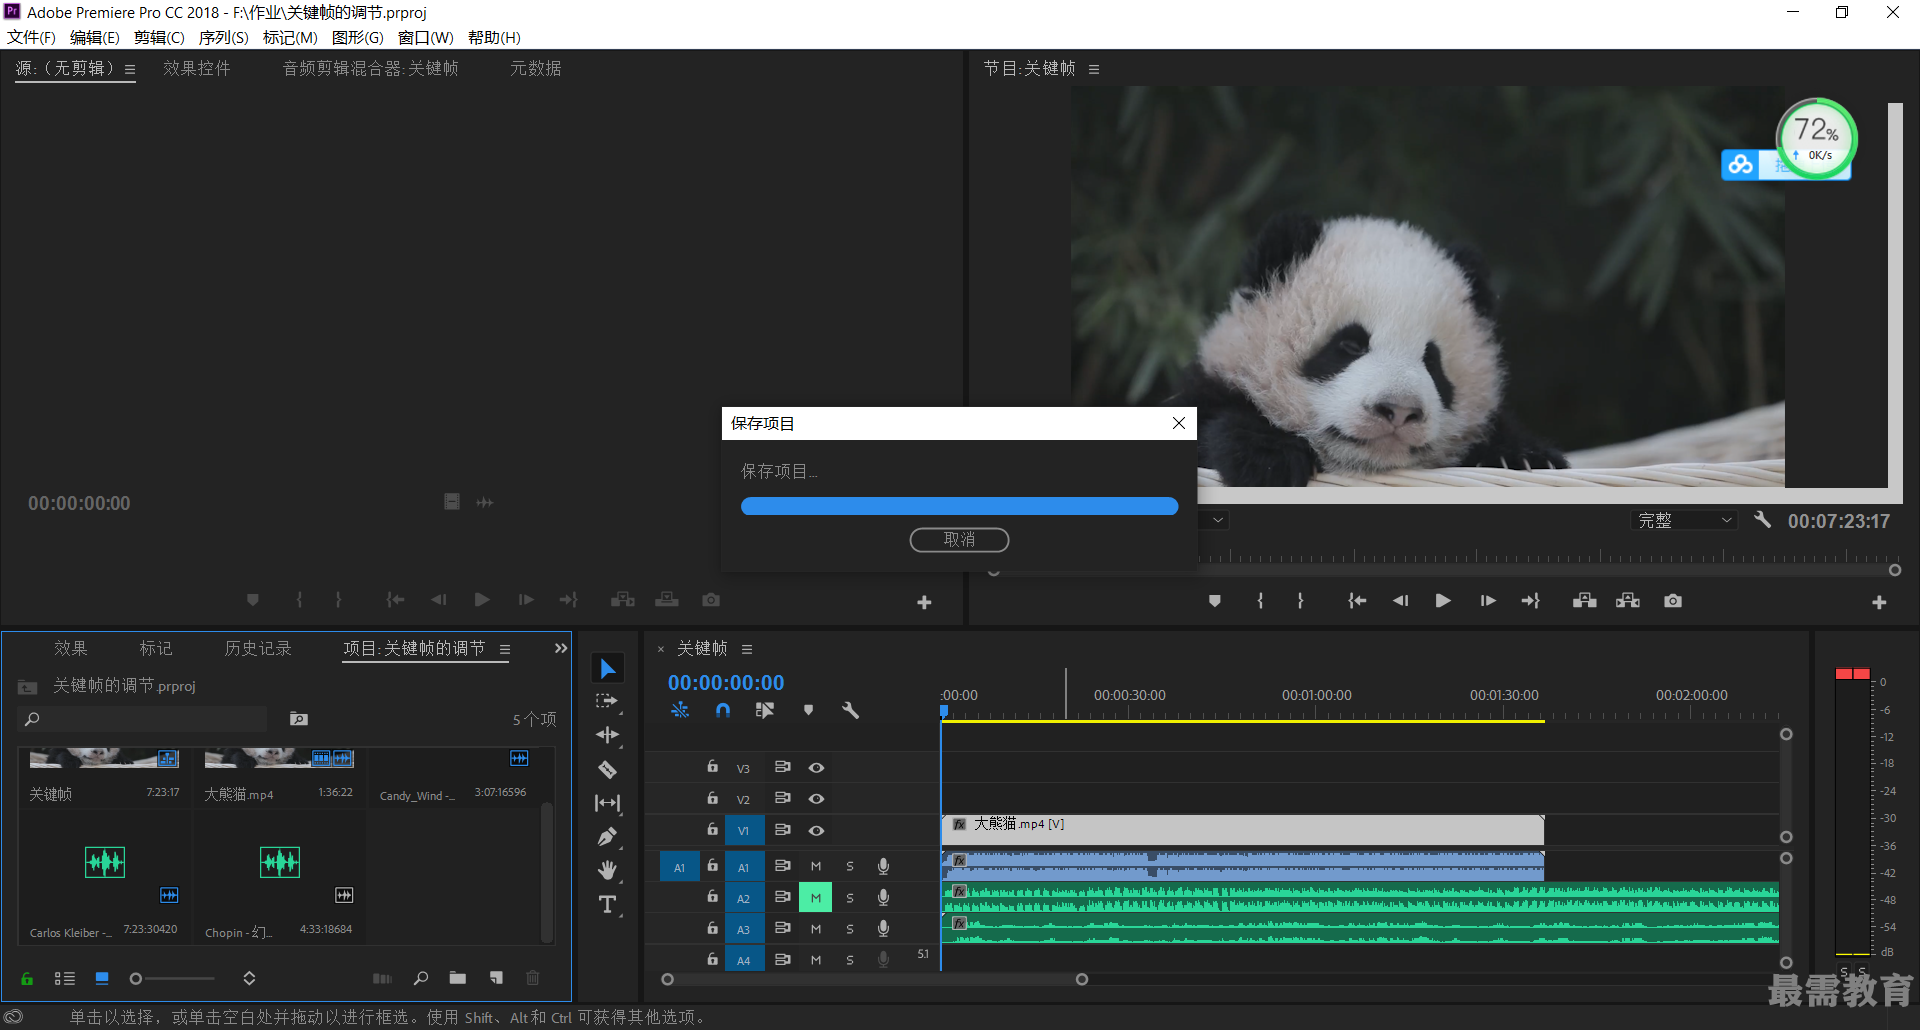Go to Out point in Program monitor

coord(1531,601)
